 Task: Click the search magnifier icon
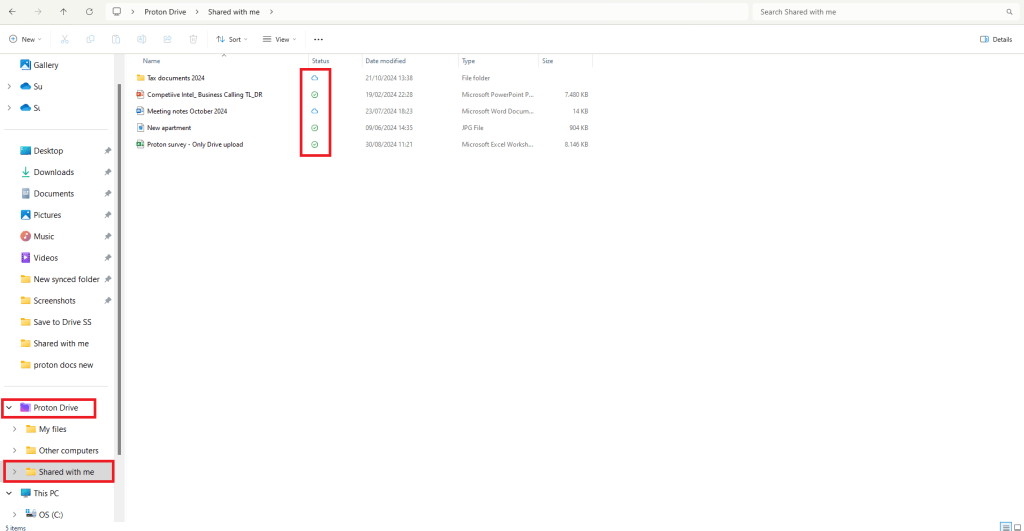[x=1009, y=12]
